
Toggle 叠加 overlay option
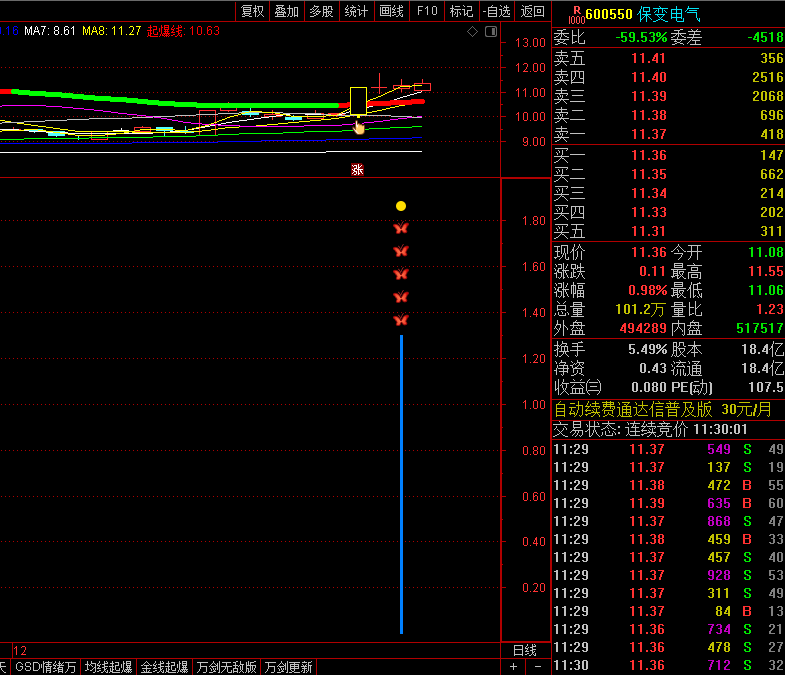coord(286,11)
